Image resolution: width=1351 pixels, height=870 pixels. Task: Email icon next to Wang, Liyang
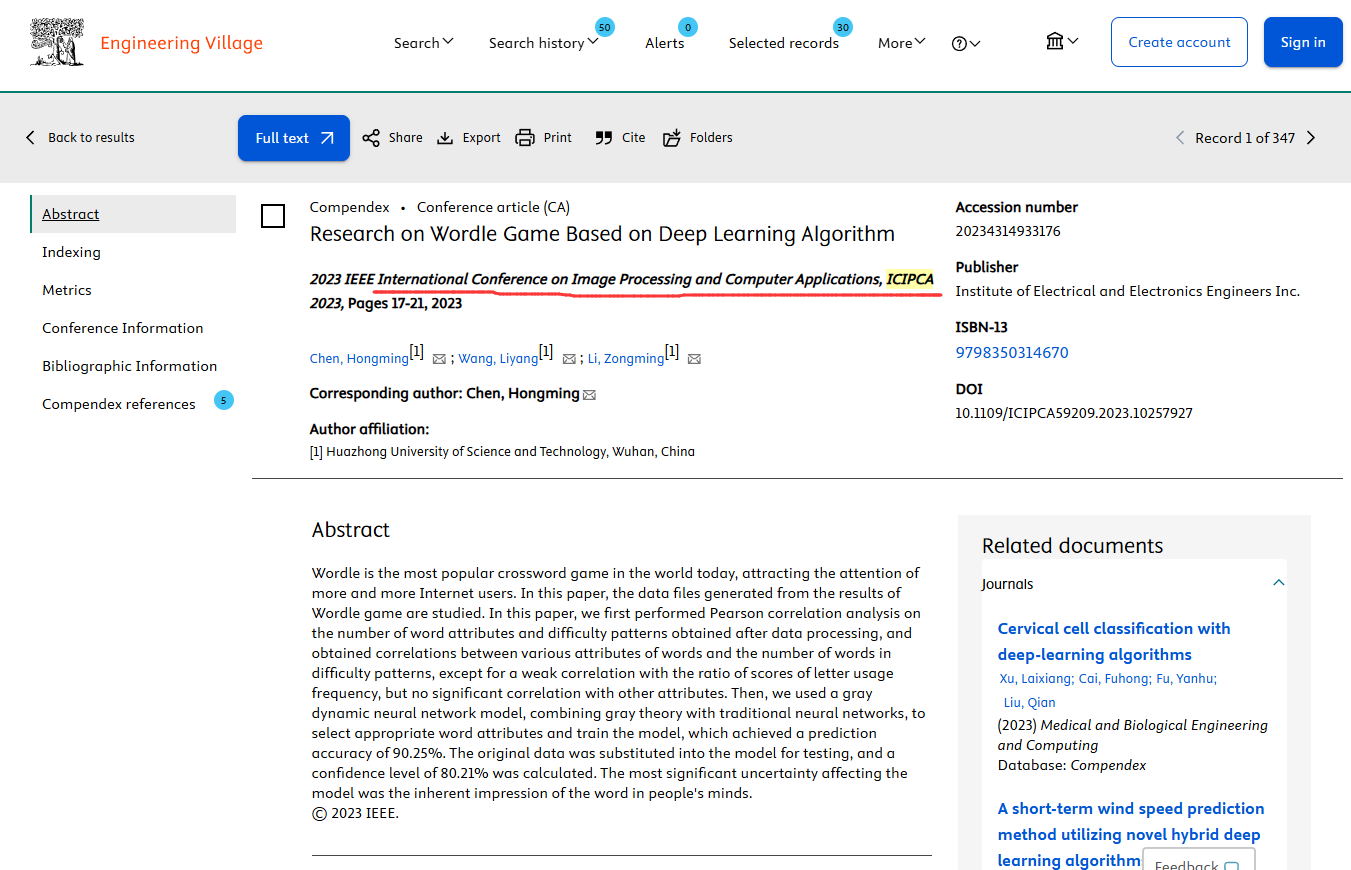tap(569, 359)
